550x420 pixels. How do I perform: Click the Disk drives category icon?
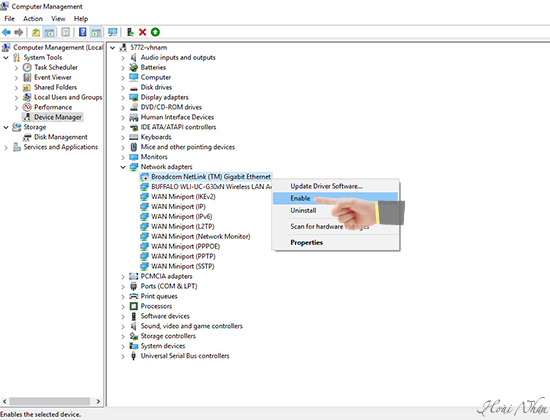133,87
